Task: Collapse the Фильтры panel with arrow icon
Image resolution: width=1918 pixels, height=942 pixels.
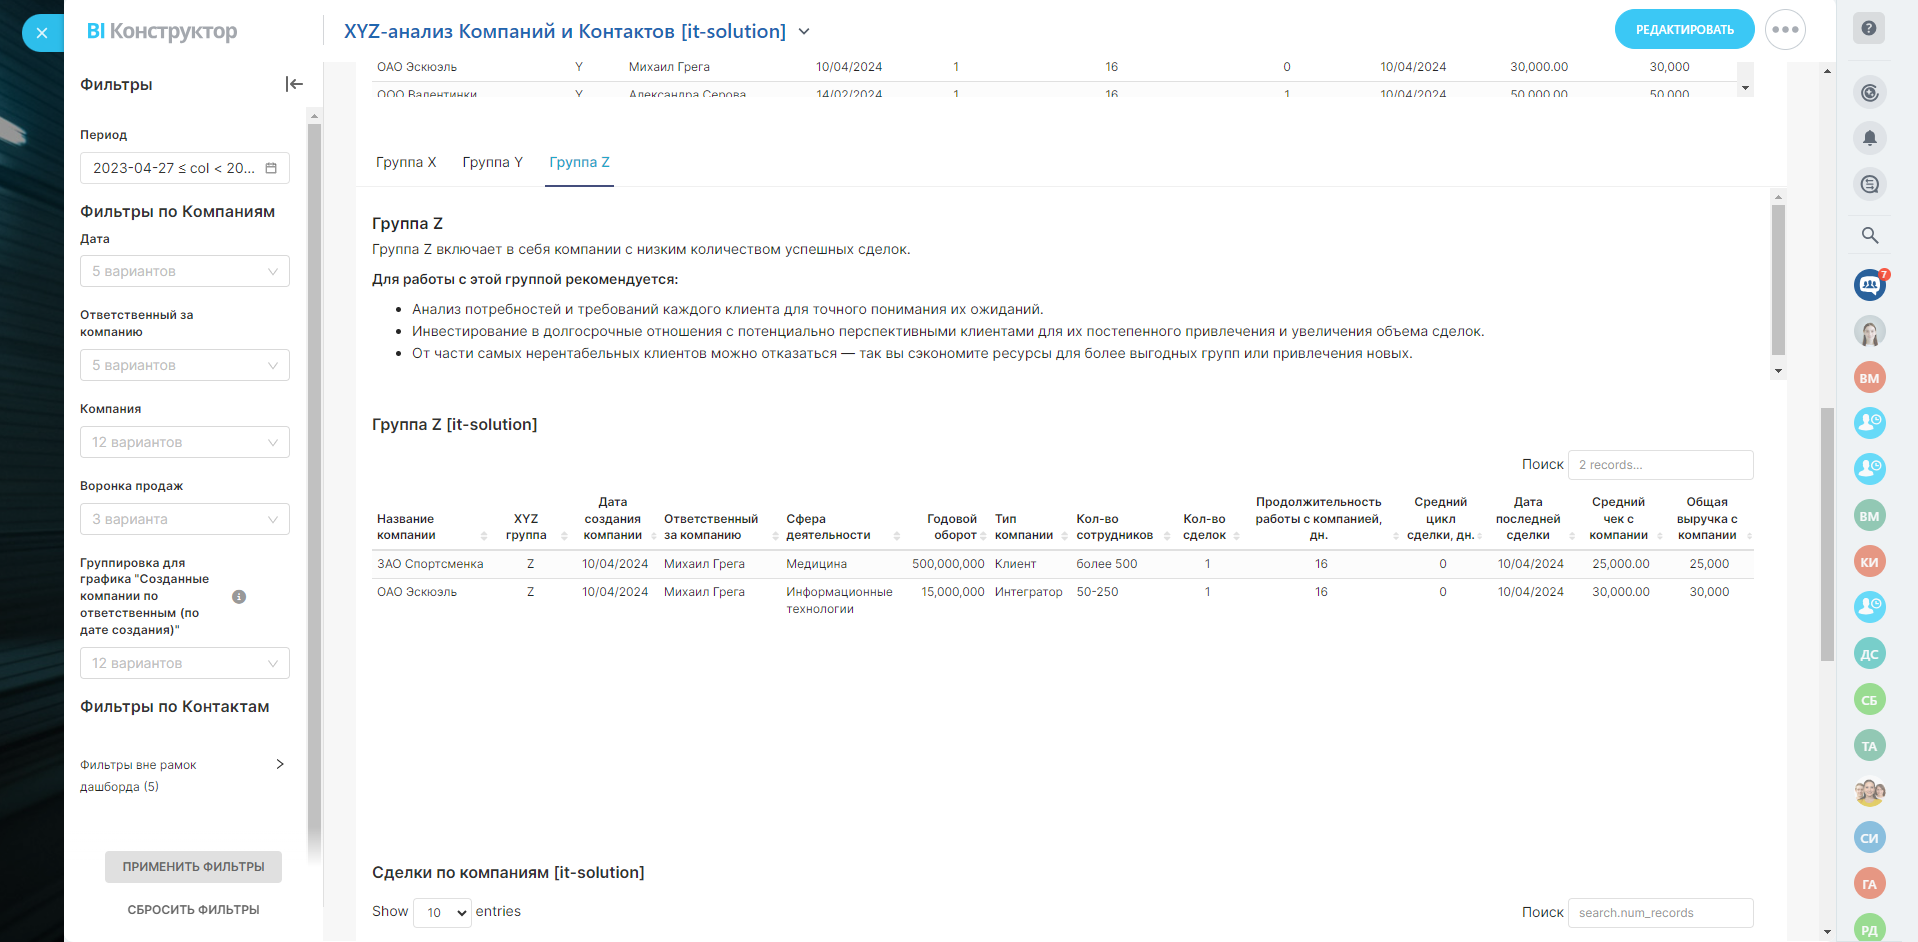Action: [294, 84]
